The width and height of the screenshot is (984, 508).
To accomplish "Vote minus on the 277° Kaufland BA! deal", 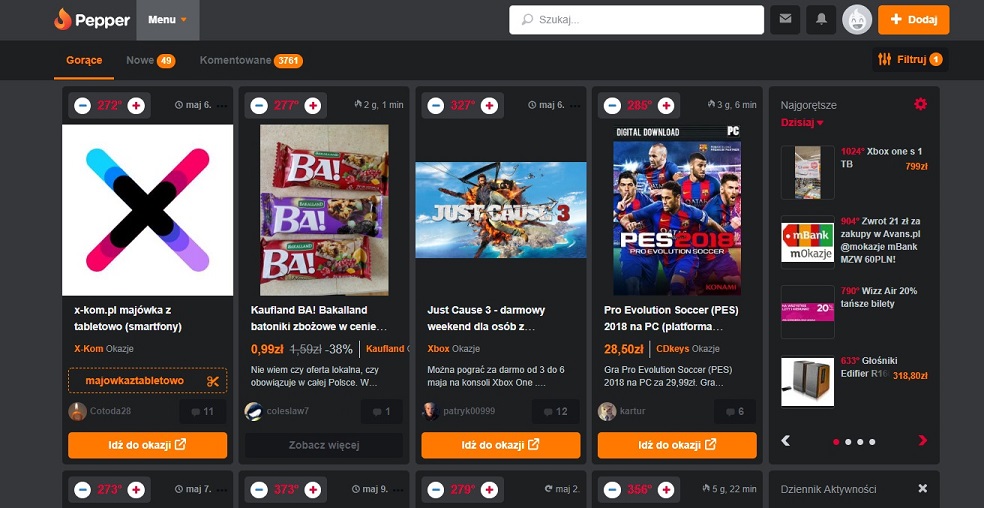I will (x=259, y=105).
